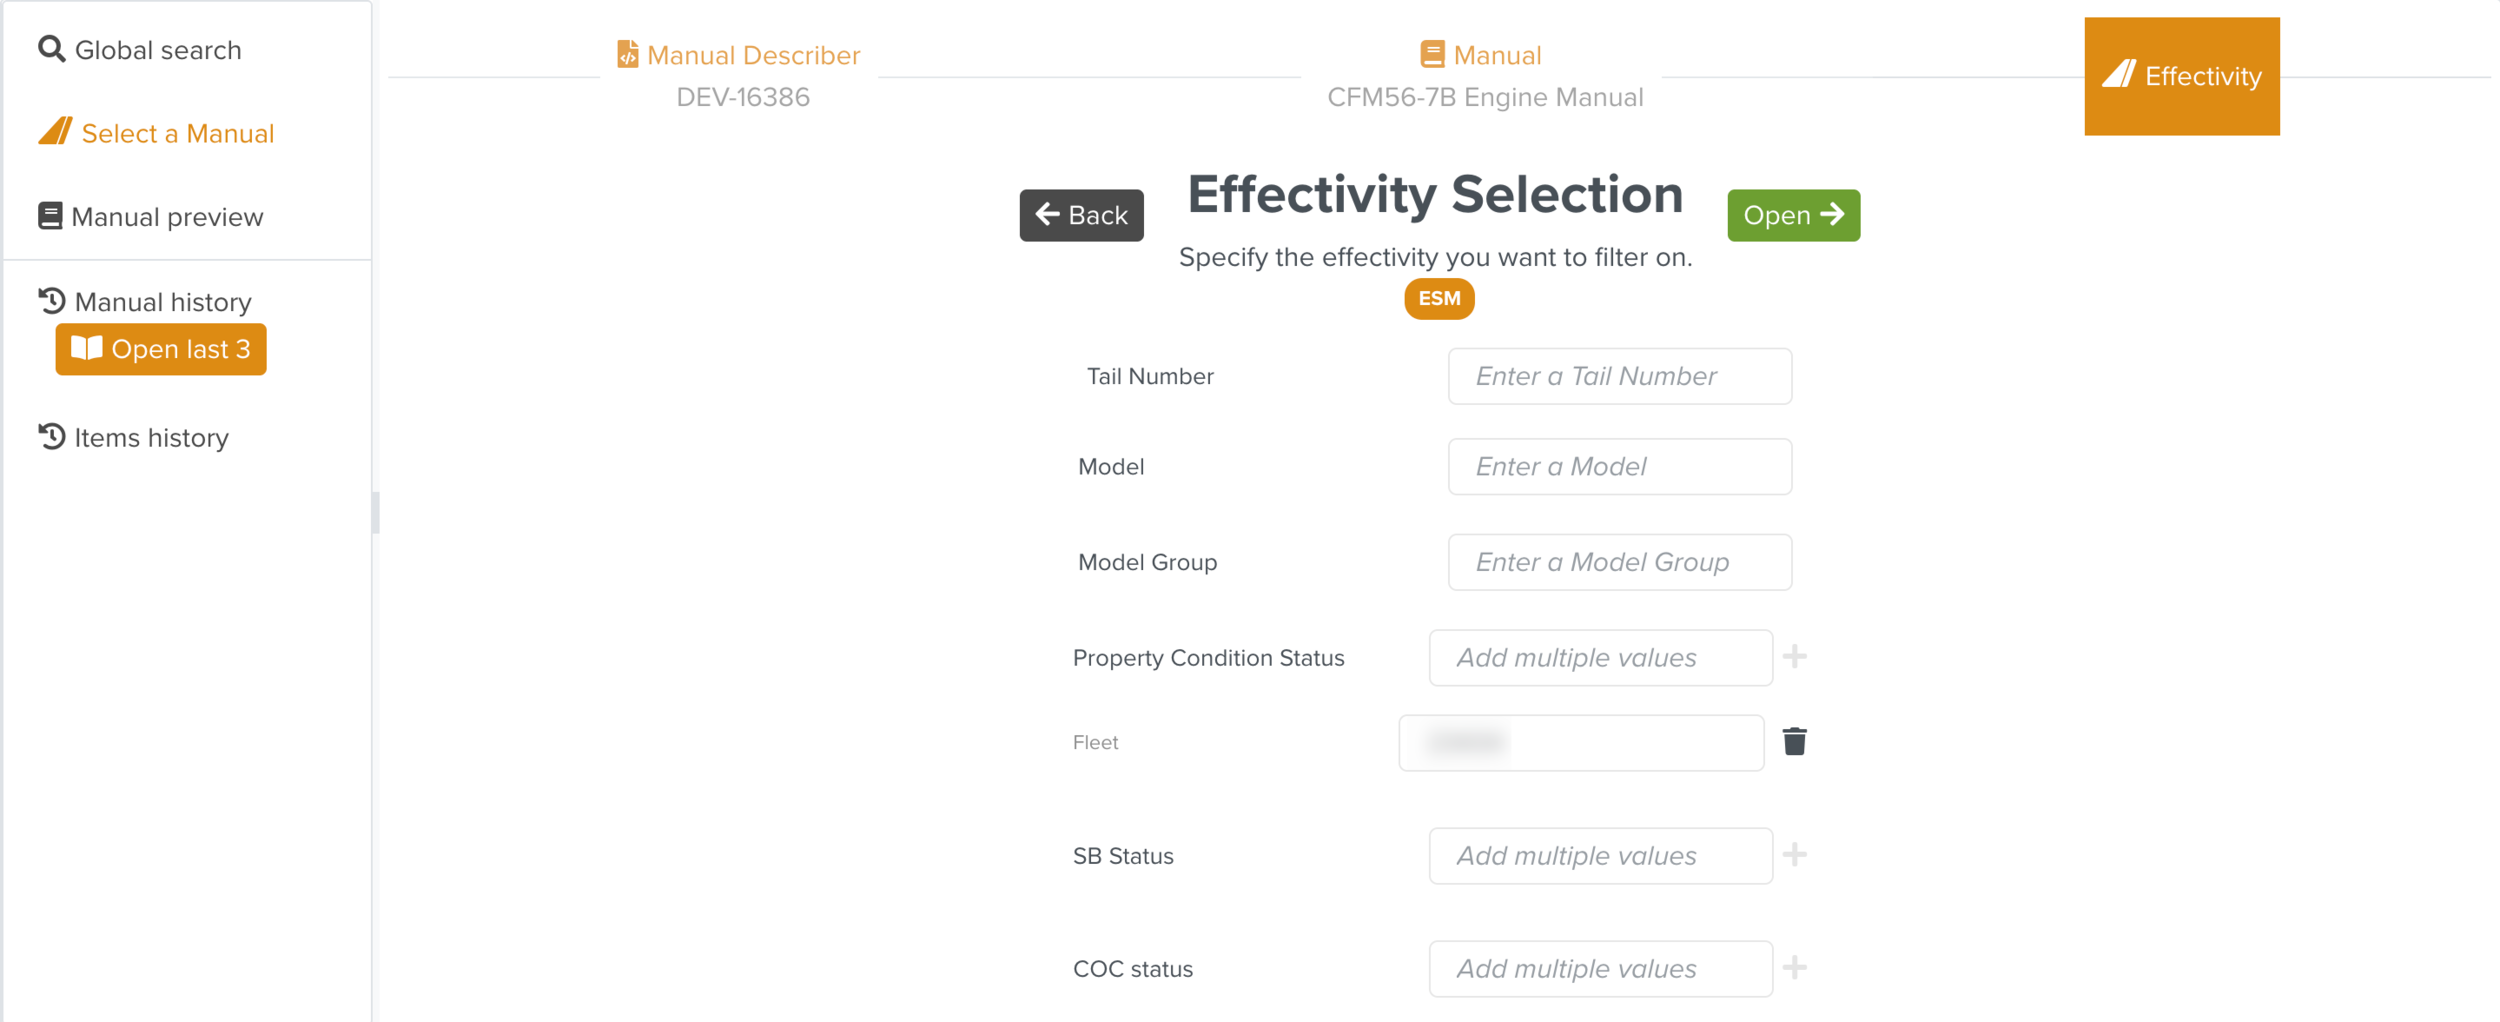The height and width of the screenshot is (1022, 2500).
Task: Click the Items history clock icon
Action: [x=51, y=437]
